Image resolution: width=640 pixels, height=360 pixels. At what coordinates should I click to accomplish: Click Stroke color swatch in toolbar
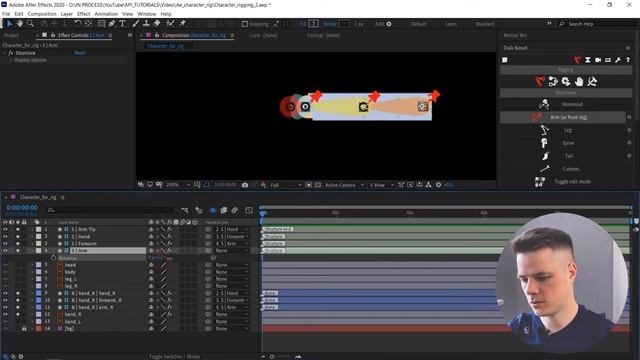pyautogui.click(x=344, y=24)
